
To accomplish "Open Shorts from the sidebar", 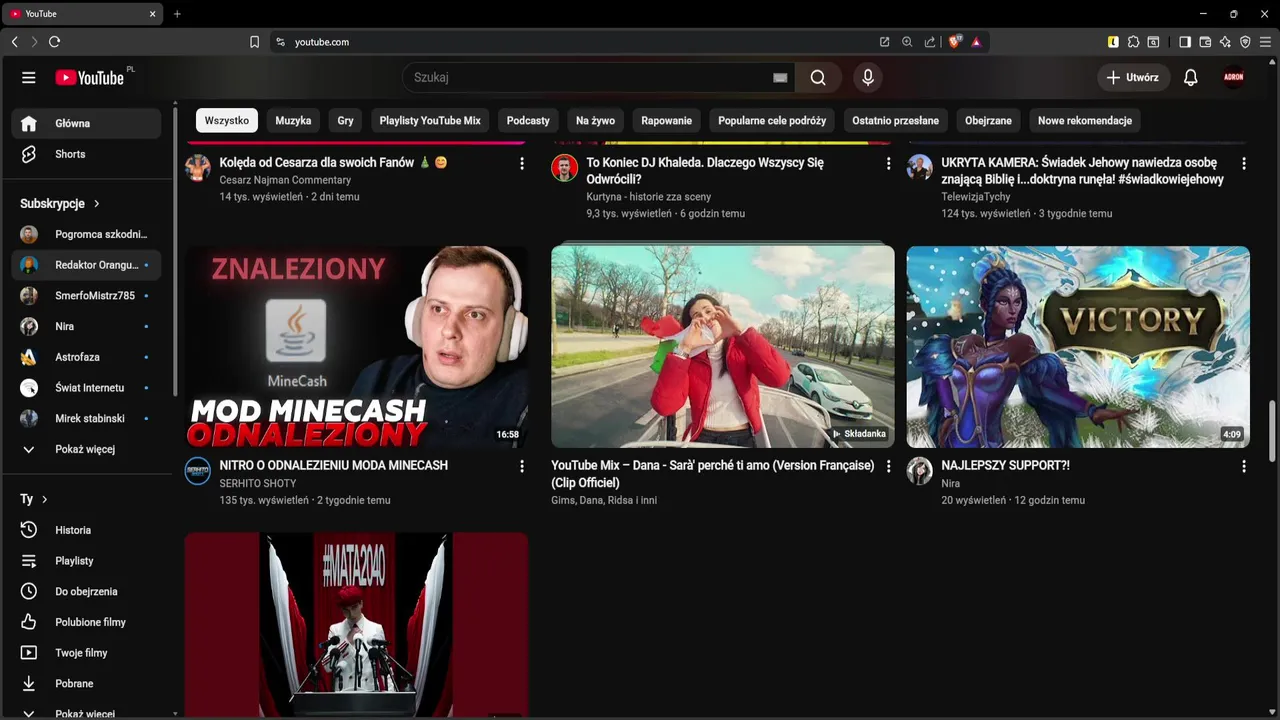I will pos(86,154).
